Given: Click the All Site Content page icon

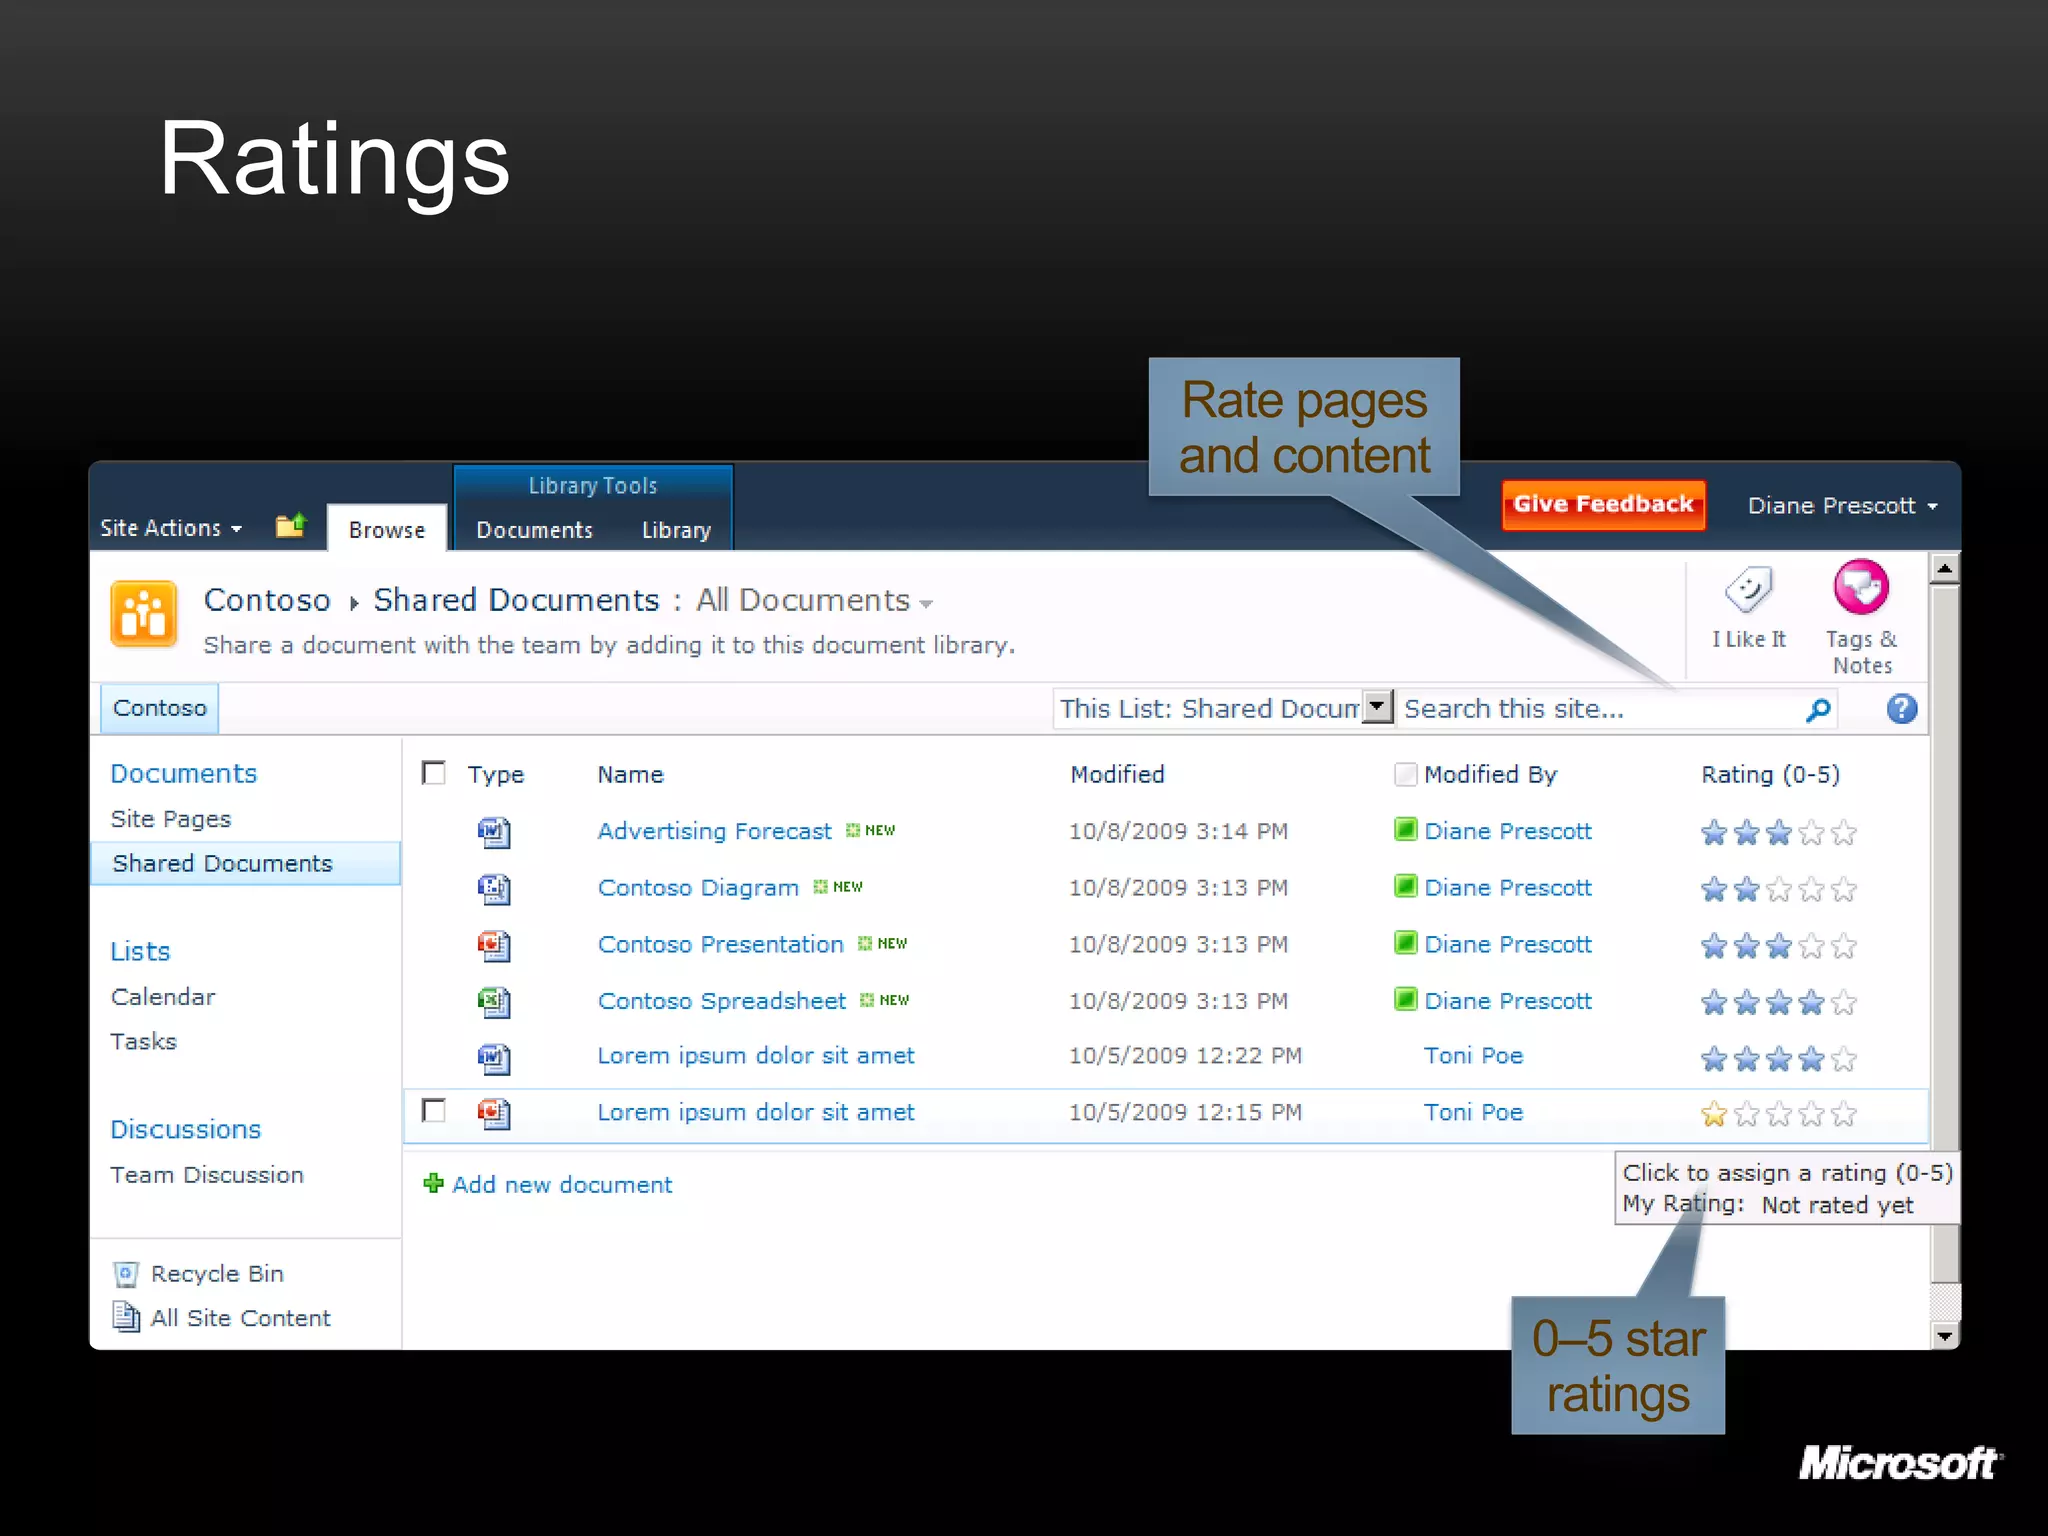Looking at the screenshot, I should tap(126, 1317).
